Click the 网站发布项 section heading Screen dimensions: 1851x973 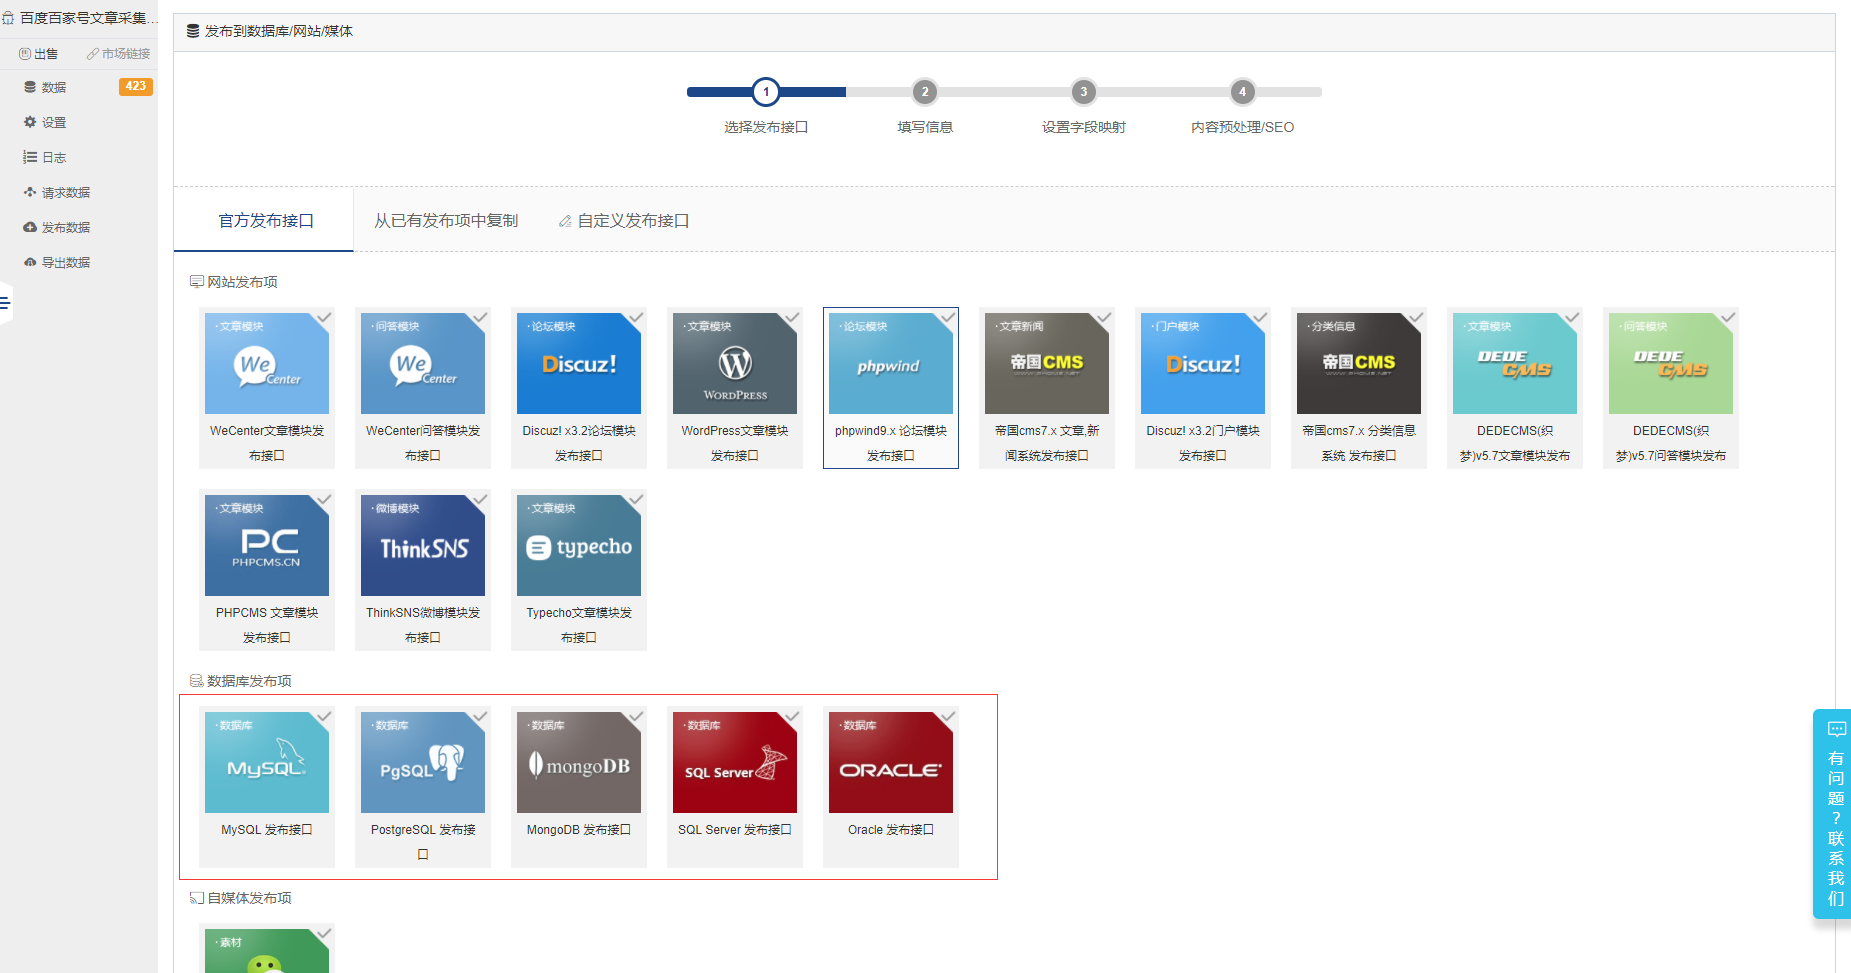coord(234,282)
